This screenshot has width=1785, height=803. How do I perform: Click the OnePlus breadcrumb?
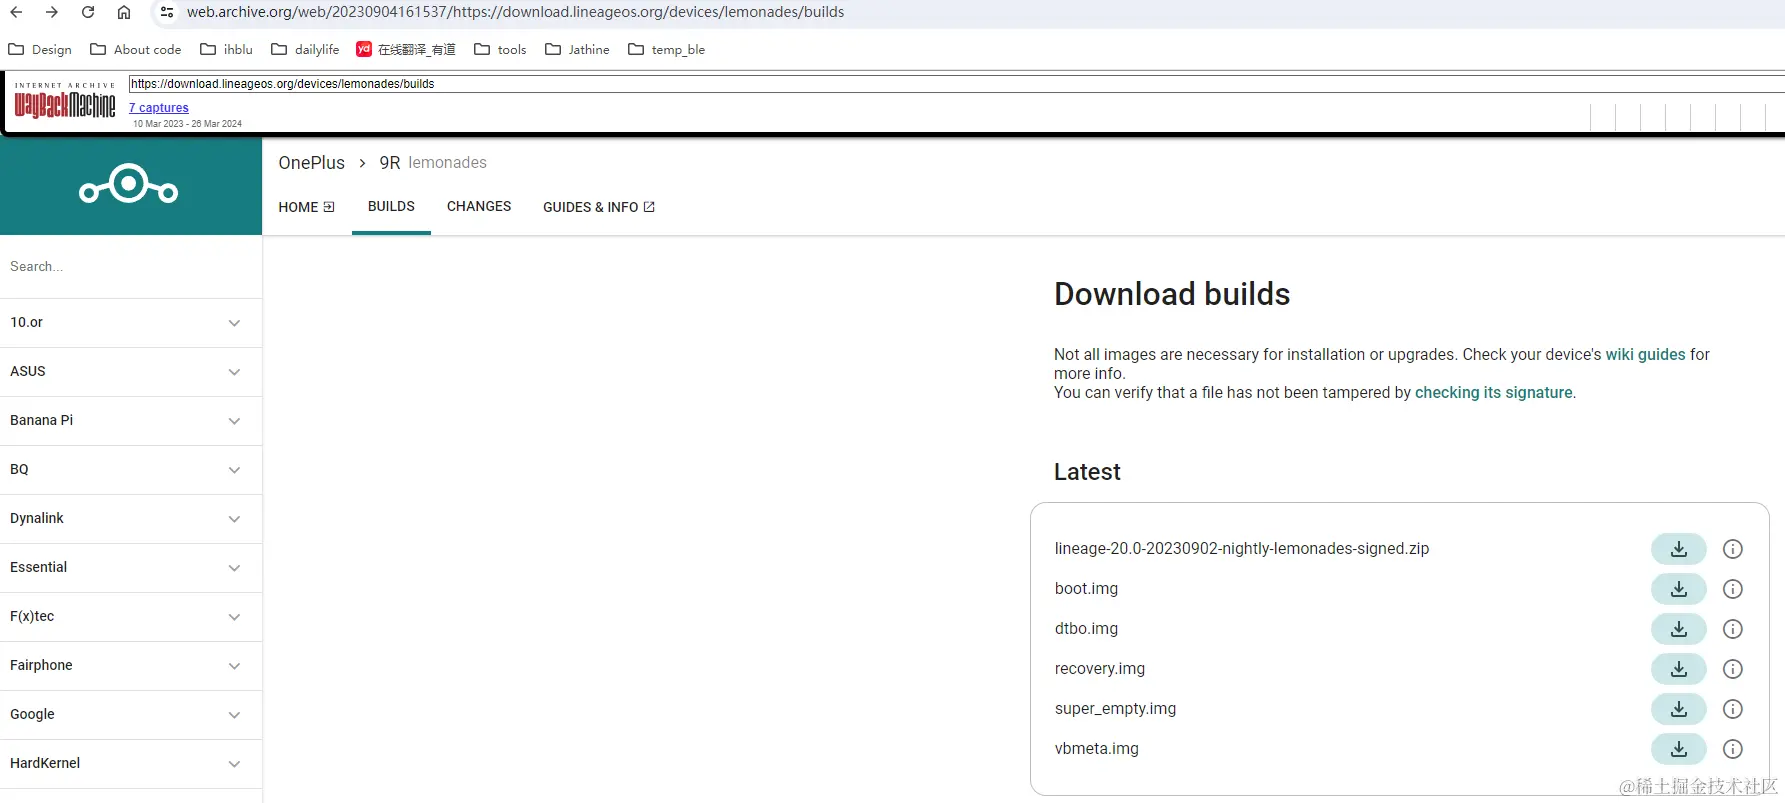click(311, 163)
